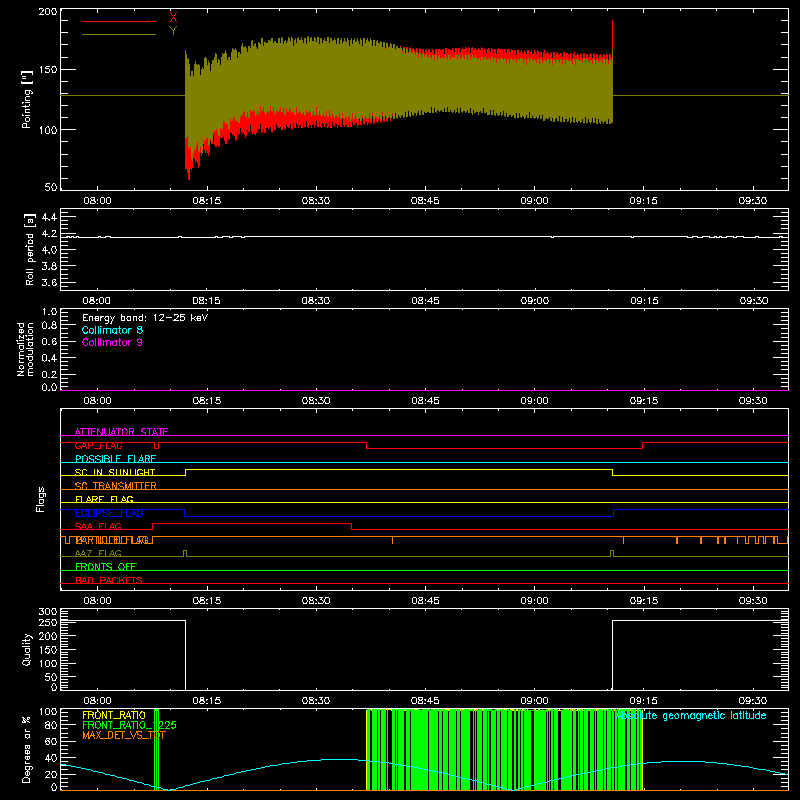Click the 09:00 tick label under Quality plot

[534, 701]
